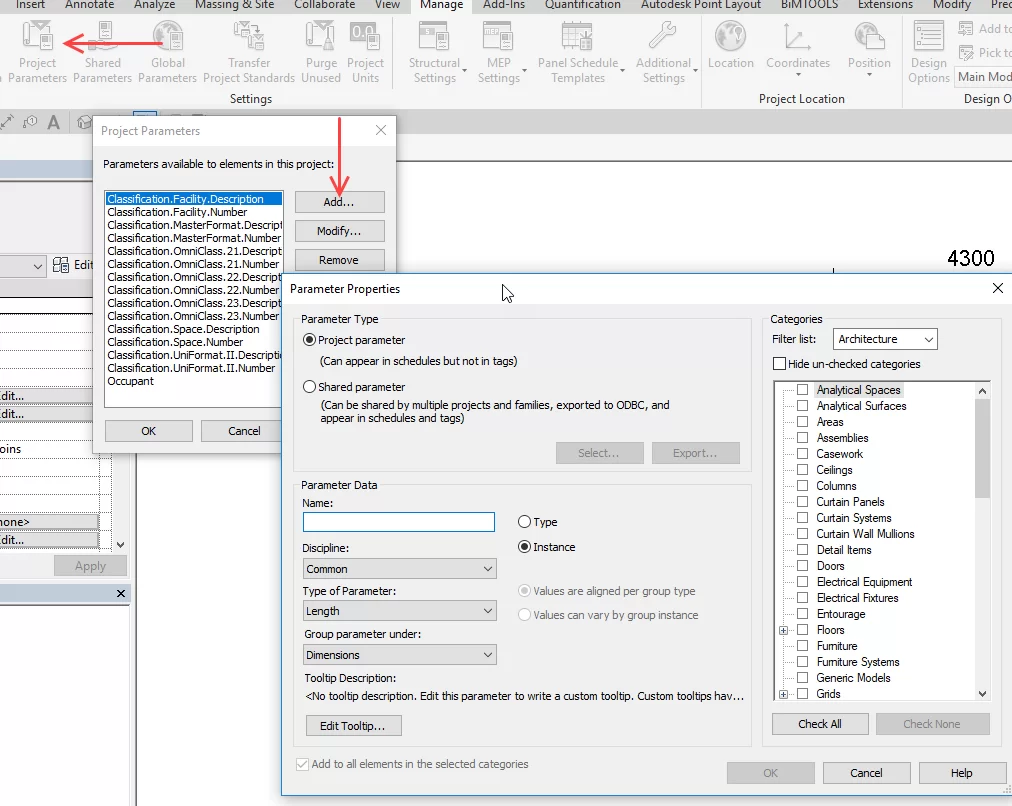Viewport: 1012px width, 806px height.
Task: Select the Shared parameter radio button
Action: pos(309,387)
